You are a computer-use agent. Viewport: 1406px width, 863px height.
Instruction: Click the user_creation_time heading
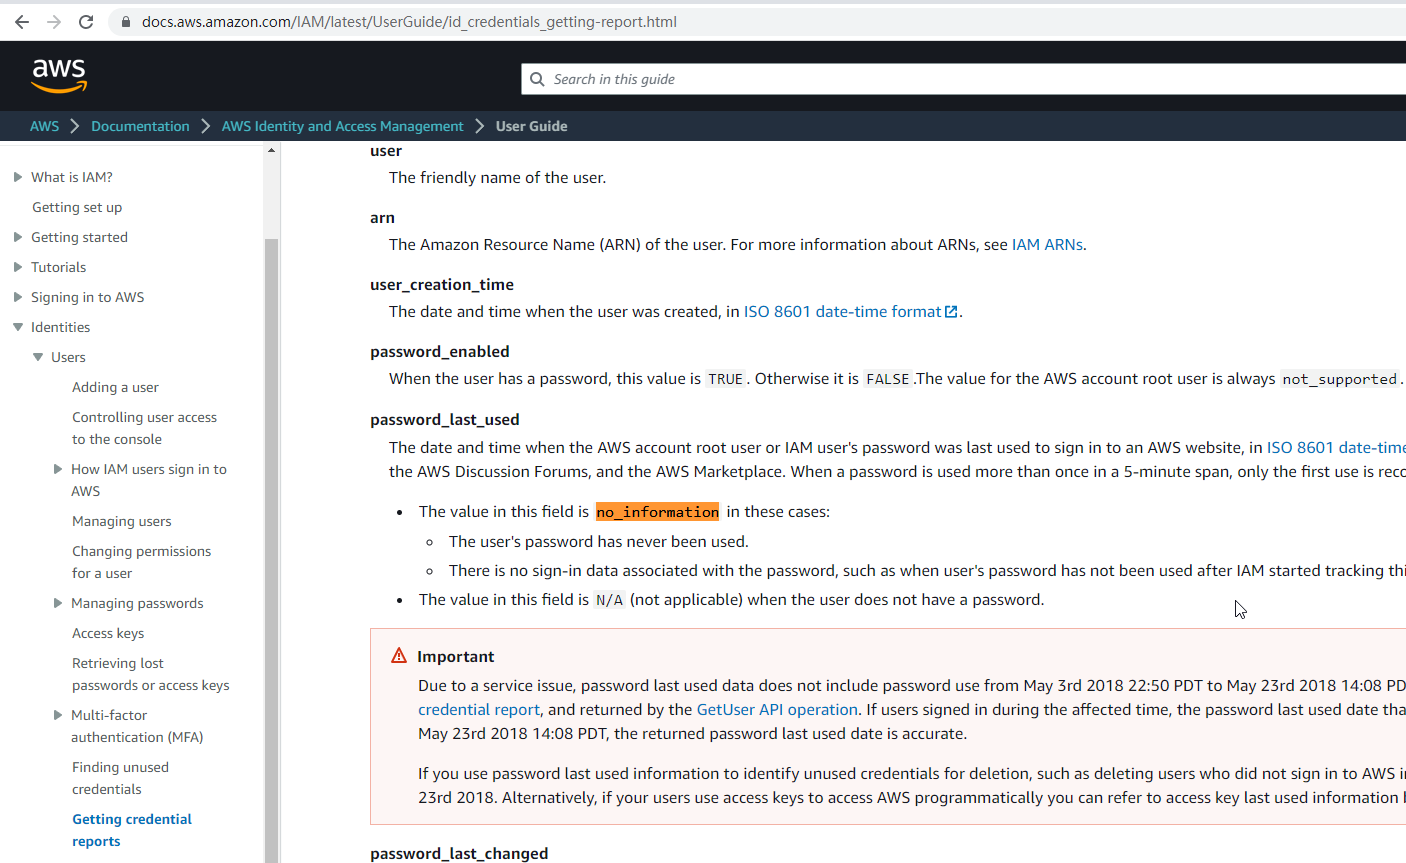(x=442, y=285)
